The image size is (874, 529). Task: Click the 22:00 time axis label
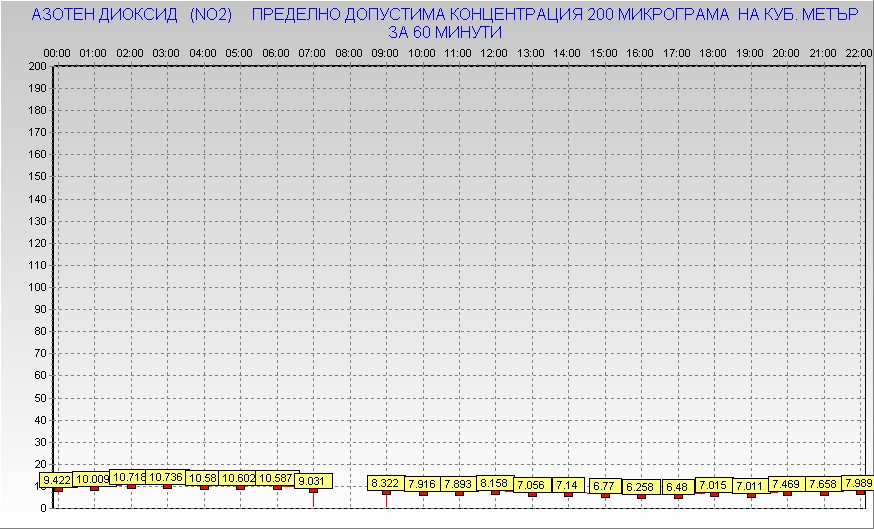pyautogui.click(x=859, y=52)
